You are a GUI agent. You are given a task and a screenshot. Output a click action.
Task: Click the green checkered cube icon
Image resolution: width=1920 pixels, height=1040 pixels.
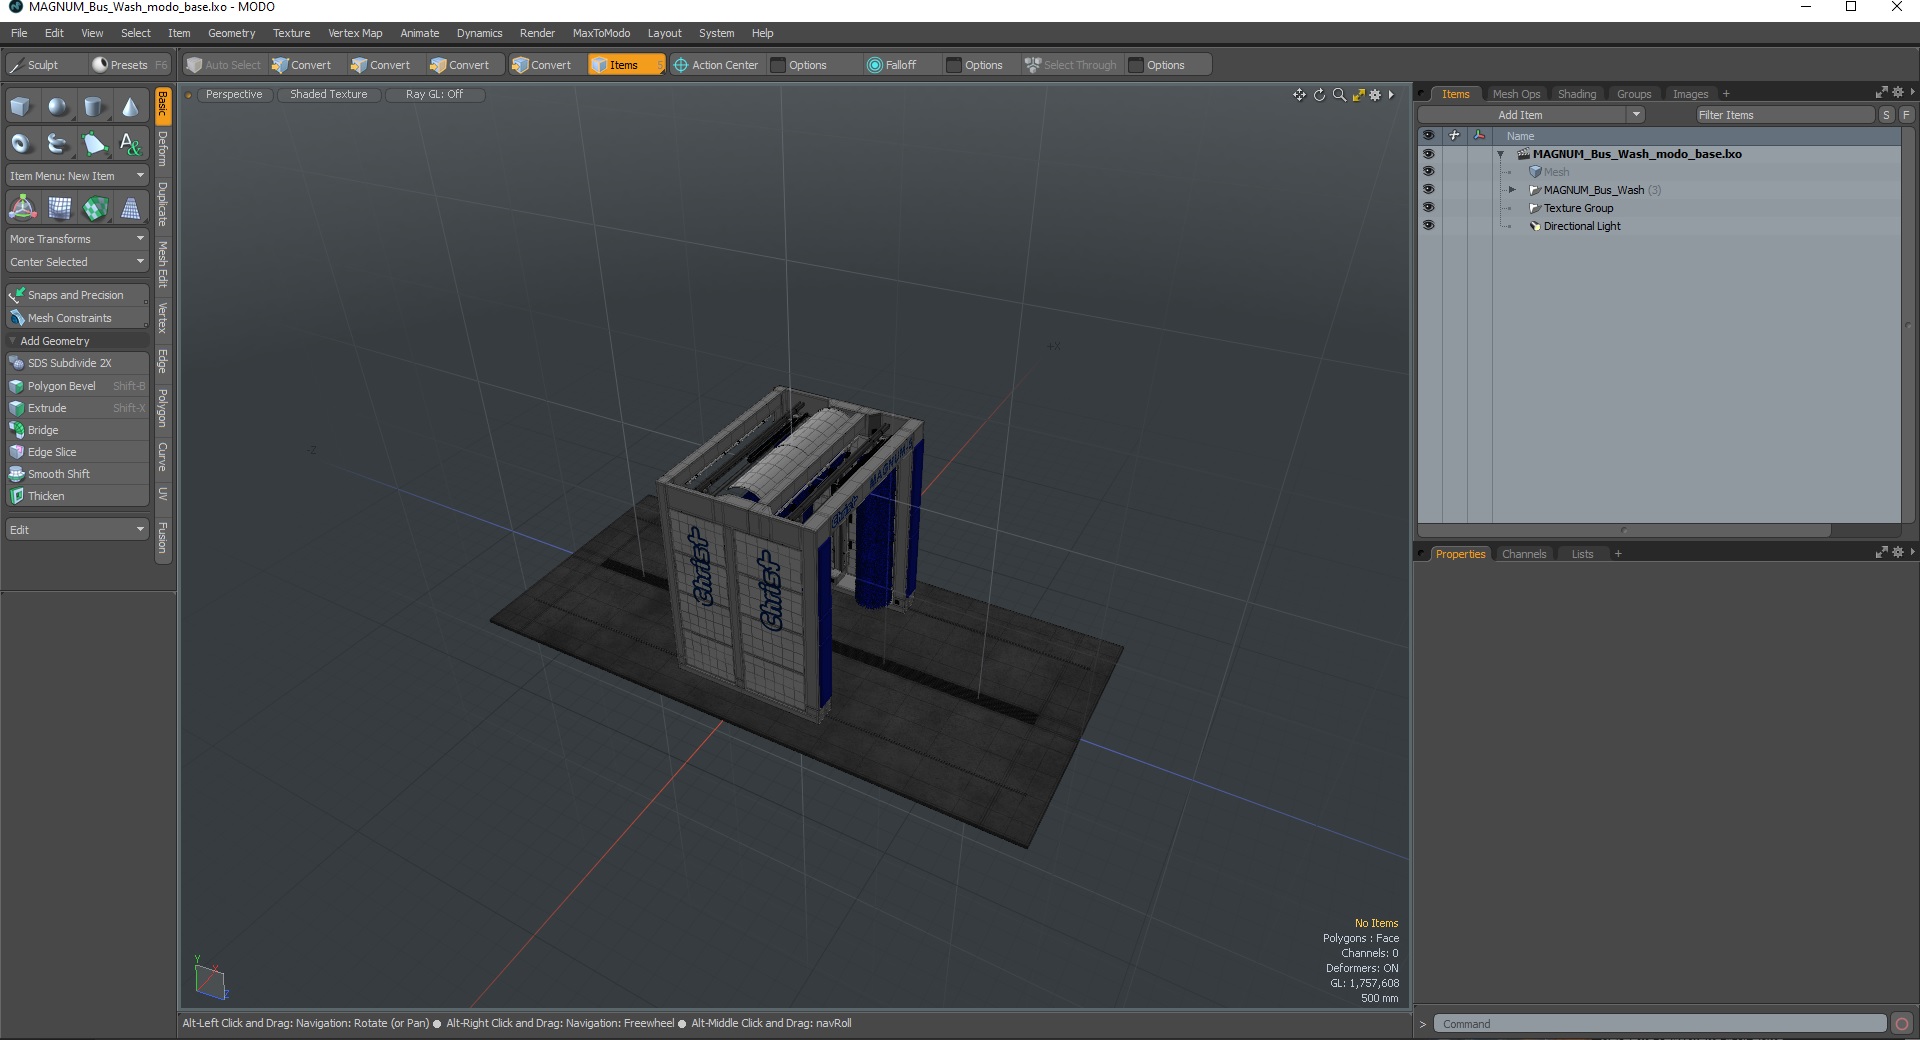coord(96,208)
